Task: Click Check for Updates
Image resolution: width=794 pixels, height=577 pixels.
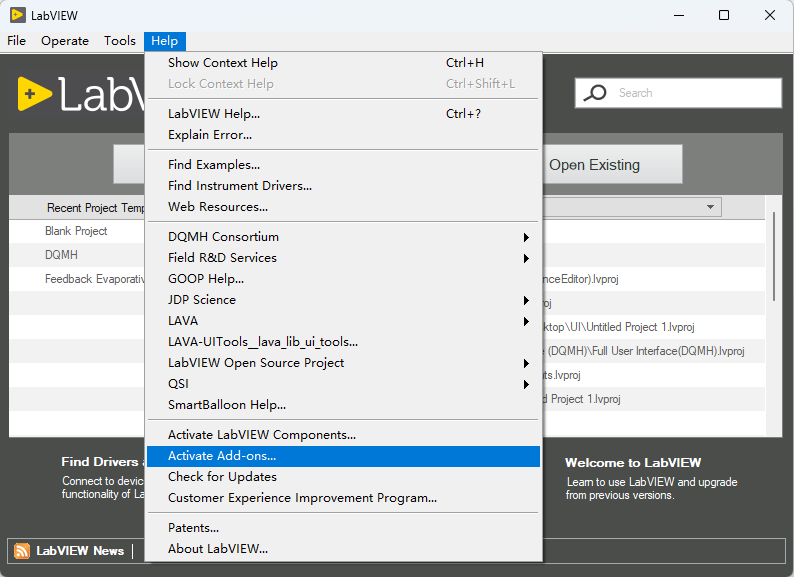Action: coord(222,477)
